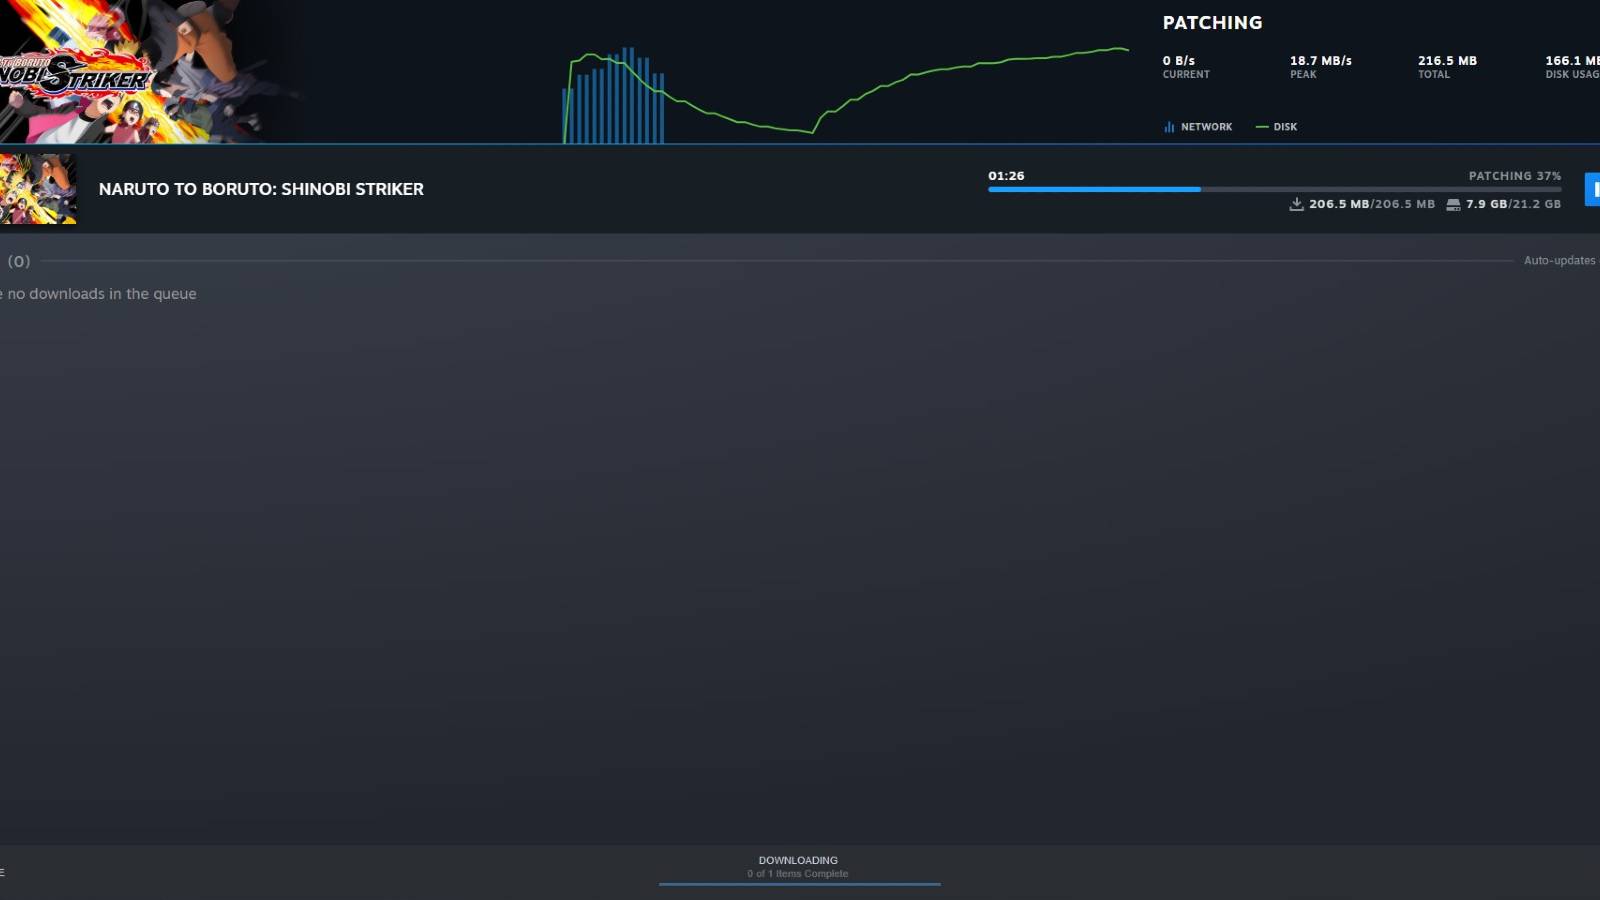Click the download arrow icon next to 206.5 MB
The width and height of the screenshot is (1600, 900).
point(1296,204)
